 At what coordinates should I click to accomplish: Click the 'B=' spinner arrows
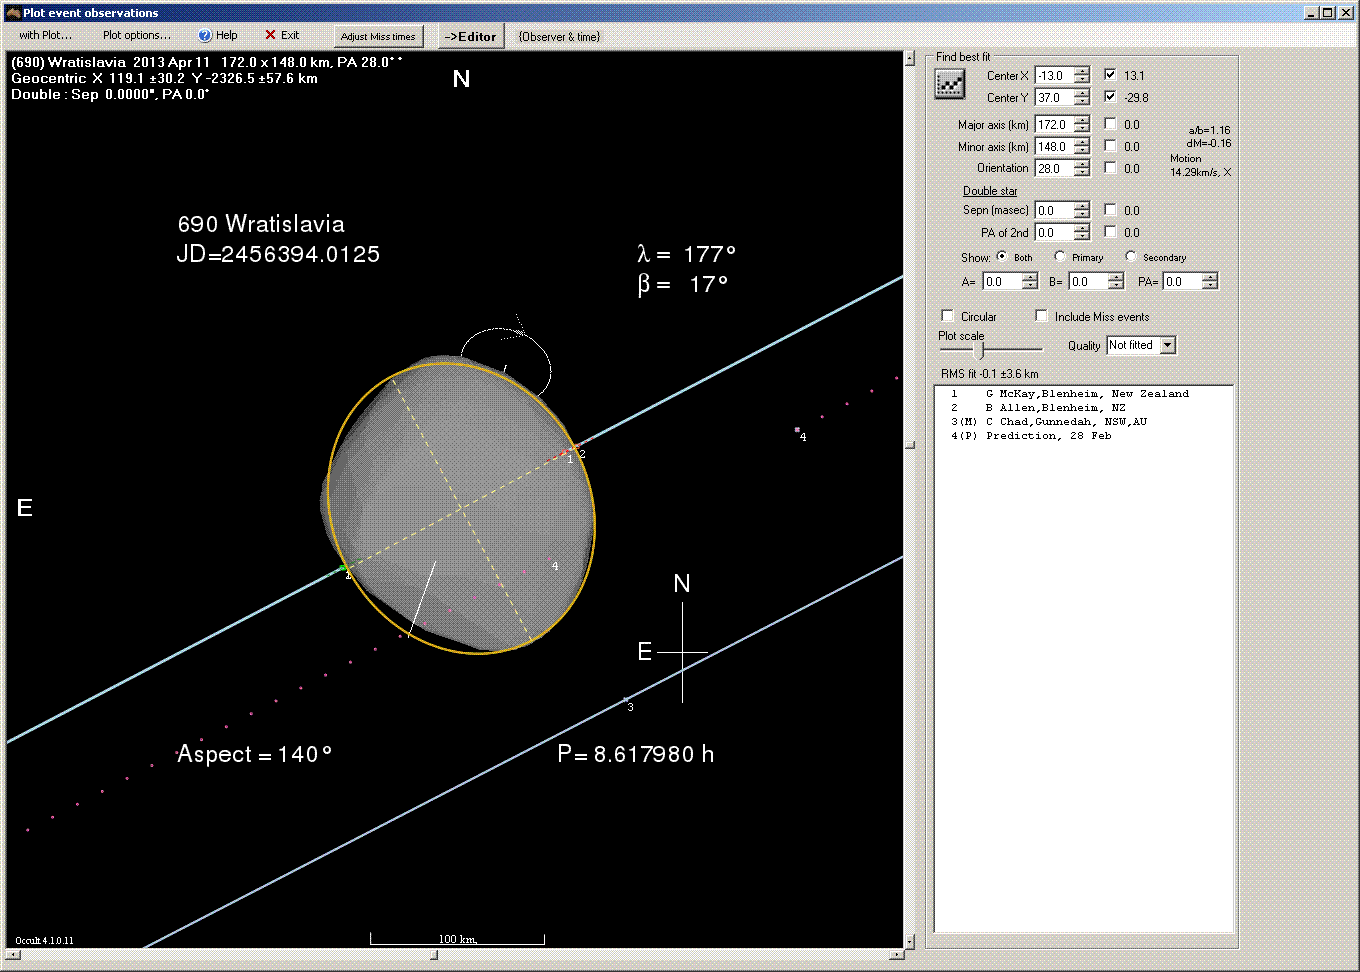pyautogui.click(x=1115, y=282)
